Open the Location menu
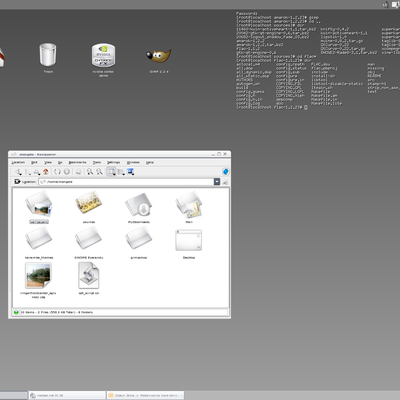400x400 pixels. (x=18, y=162)
